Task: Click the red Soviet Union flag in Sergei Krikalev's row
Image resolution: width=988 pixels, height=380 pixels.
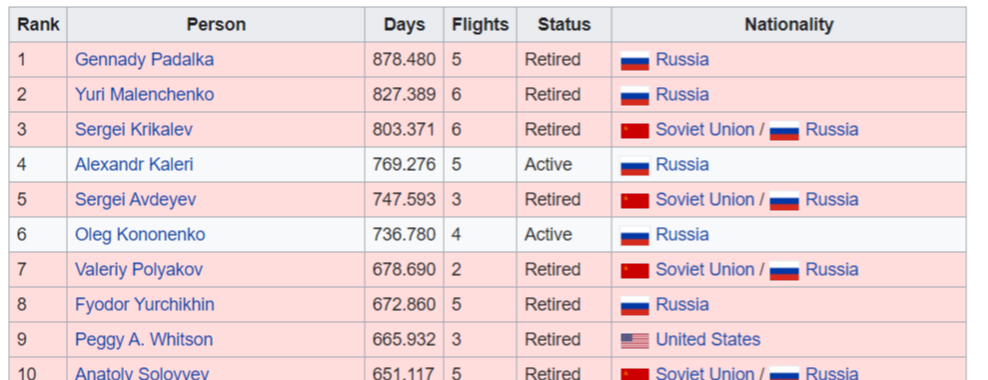Action: coord(635,130)
